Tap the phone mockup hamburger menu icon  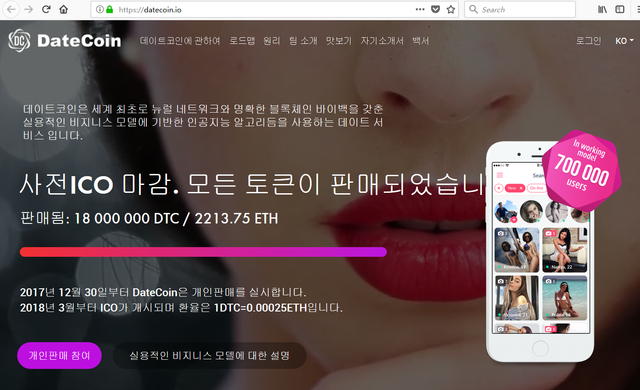(500, 175)
